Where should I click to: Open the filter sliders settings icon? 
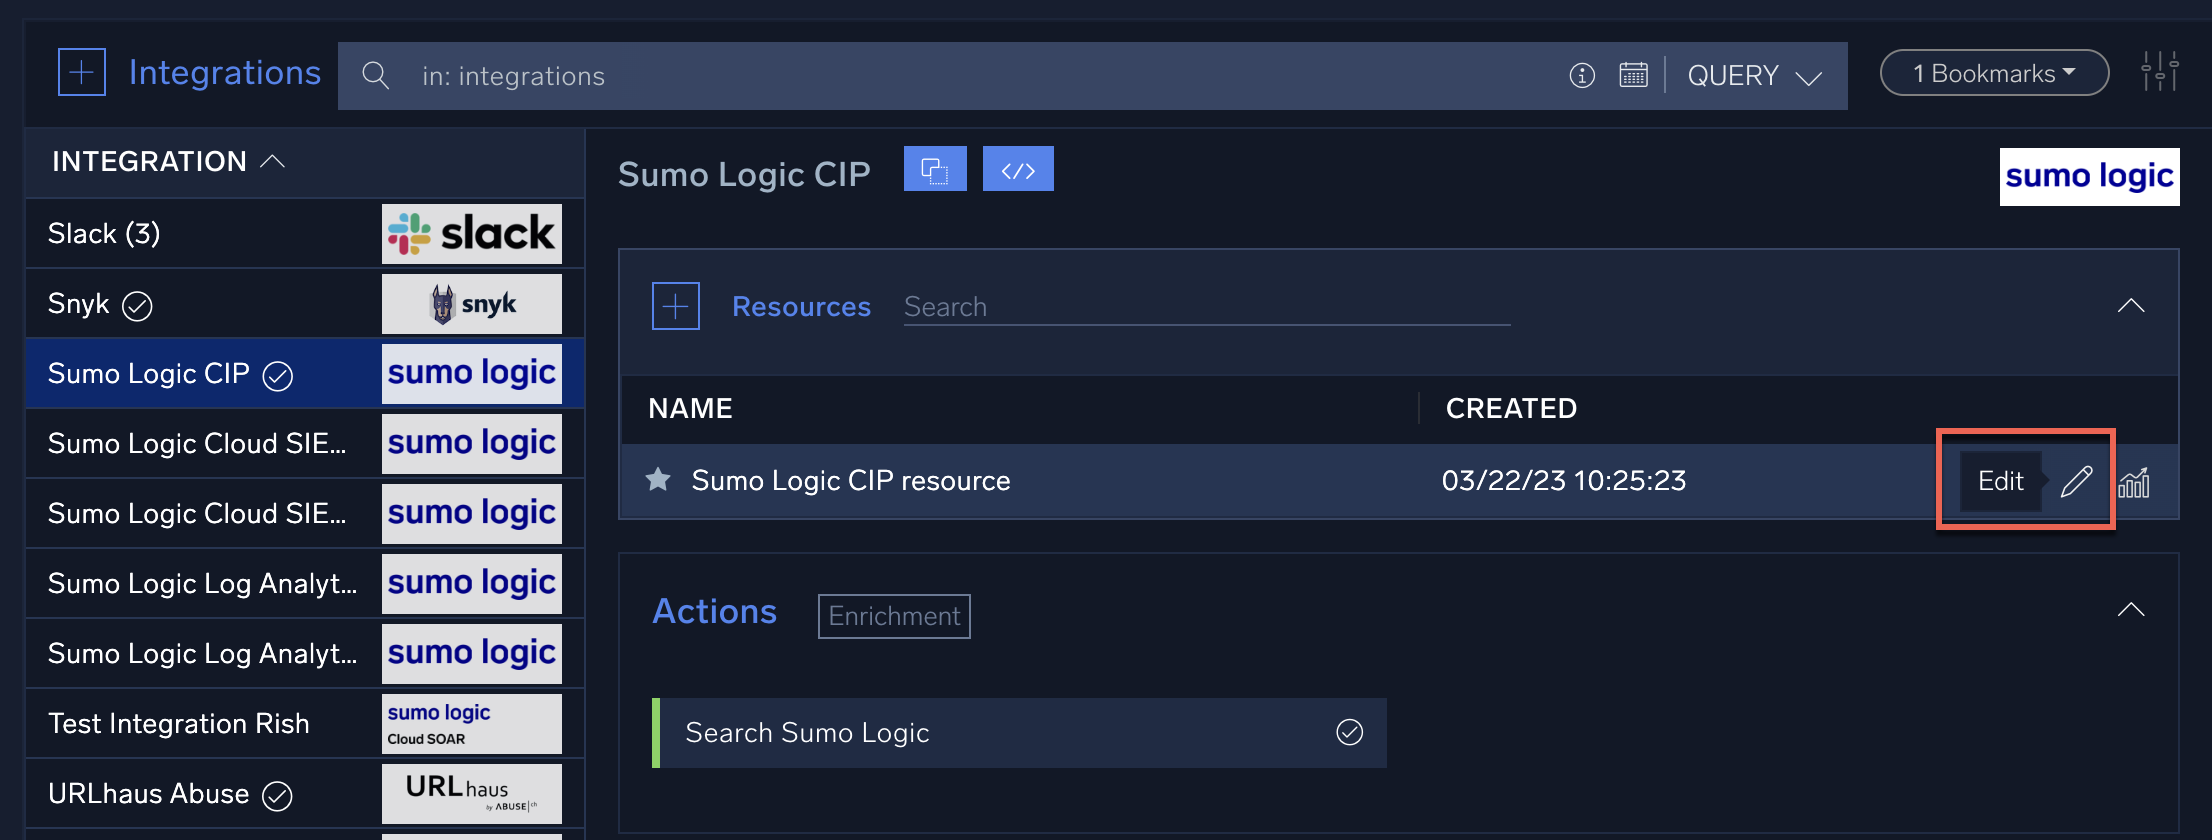[2159, 73]
